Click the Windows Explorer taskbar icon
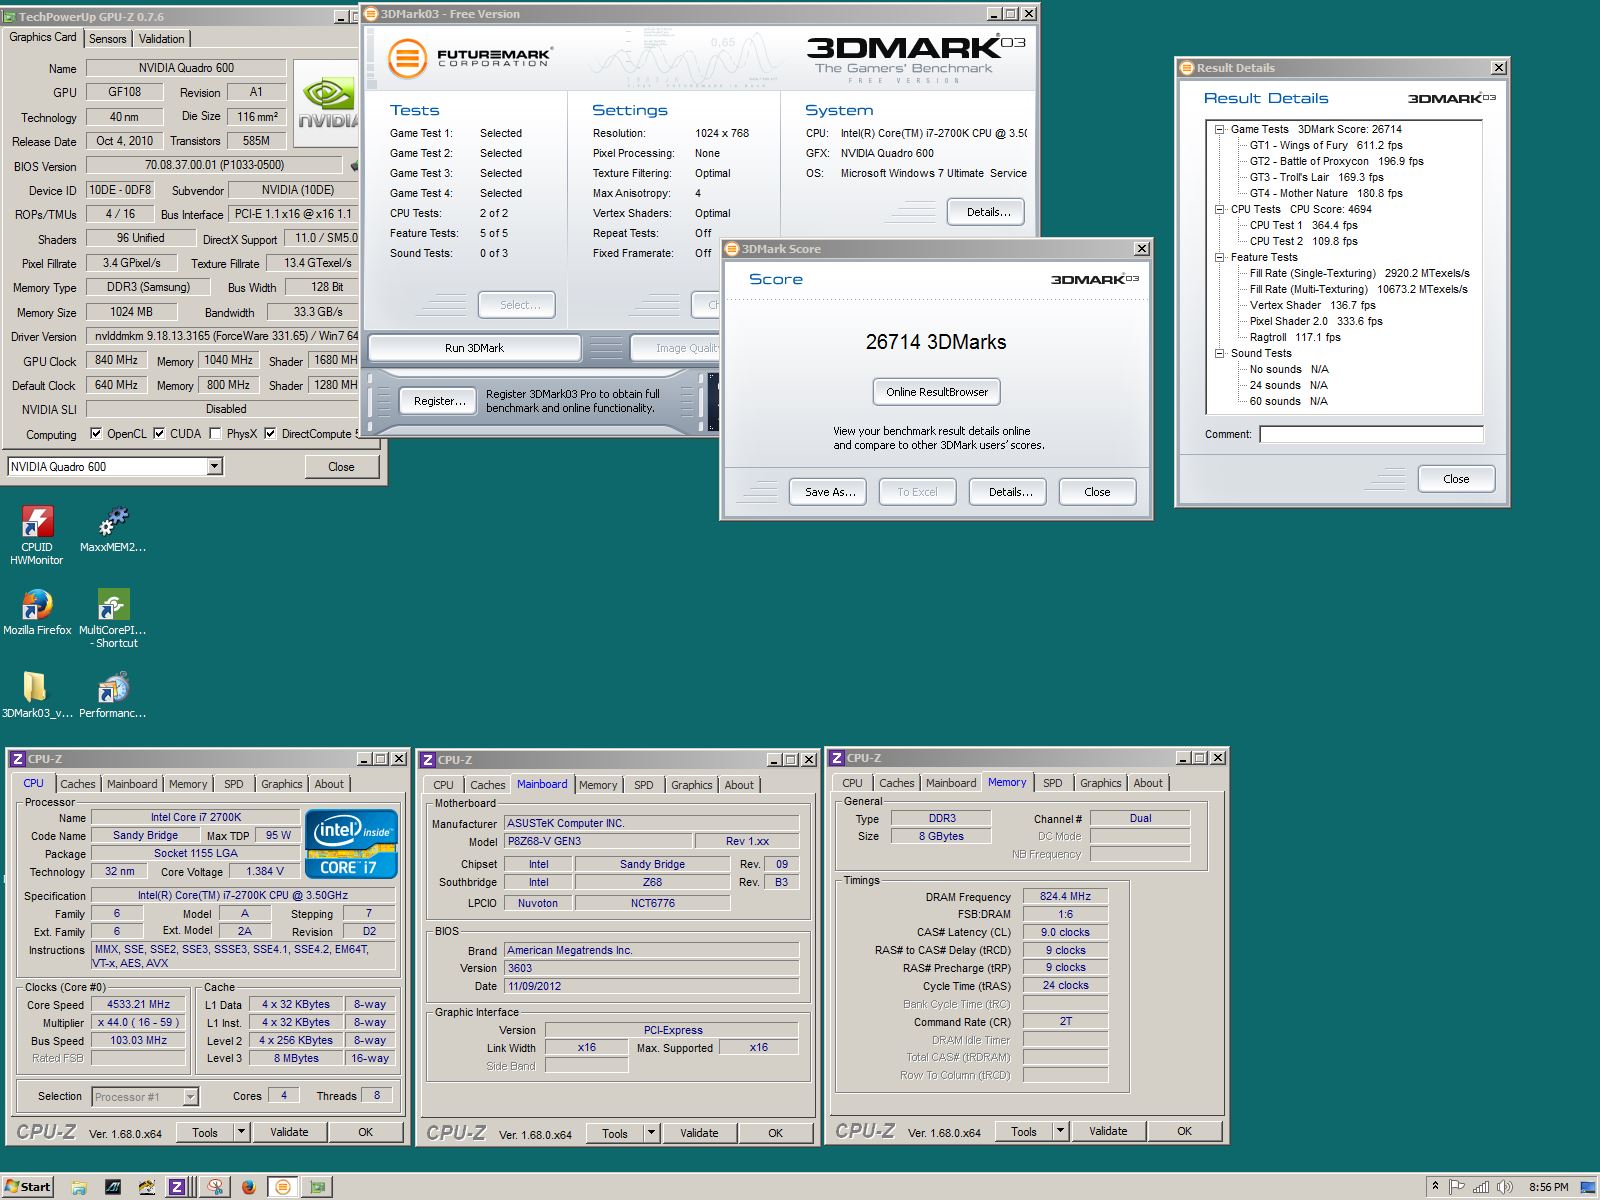This screenshot has width=1600, height=1200. (x=79, y=1187)
